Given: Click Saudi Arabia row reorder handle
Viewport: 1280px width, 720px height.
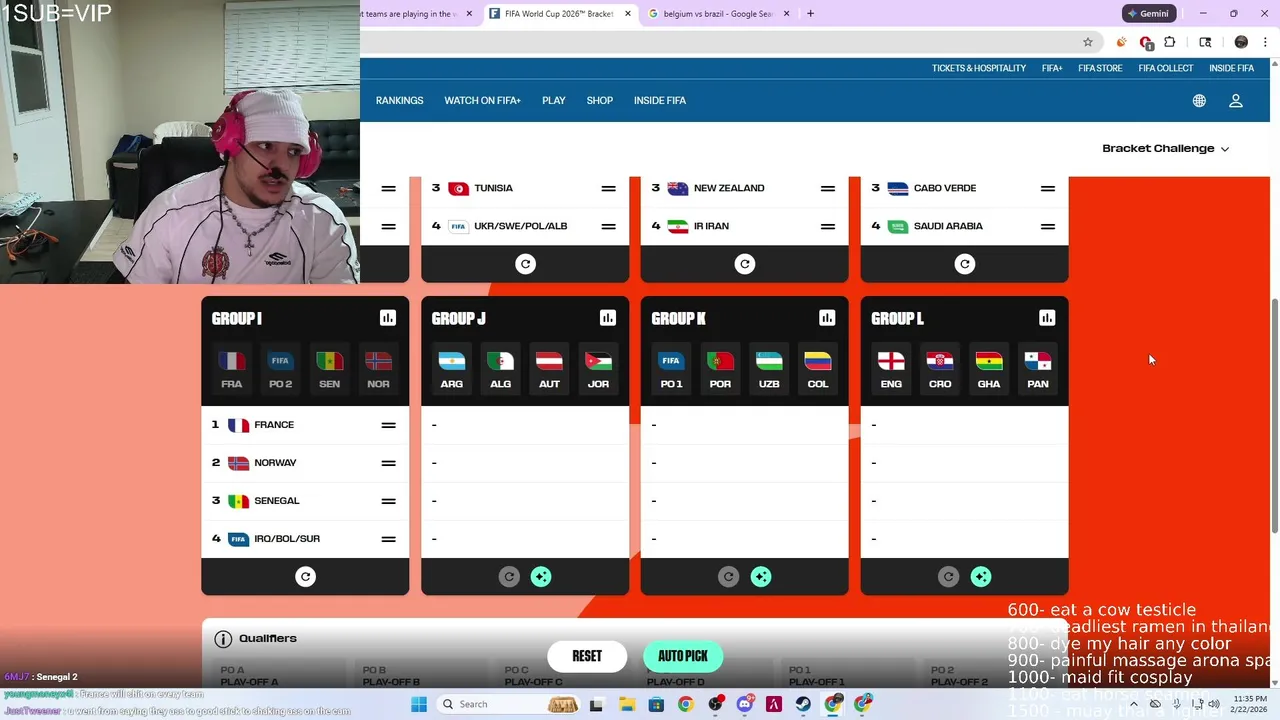Looking at the screenshot, I should [1048, 226].
